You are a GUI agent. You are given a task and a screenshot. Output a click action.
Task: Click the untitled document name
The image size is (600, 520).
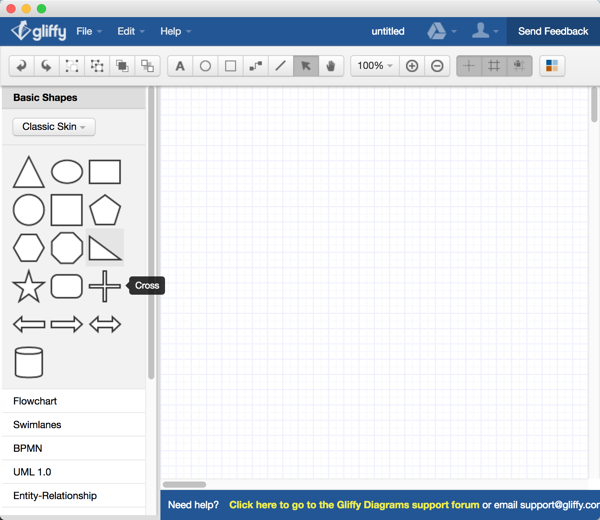(388, 31)
